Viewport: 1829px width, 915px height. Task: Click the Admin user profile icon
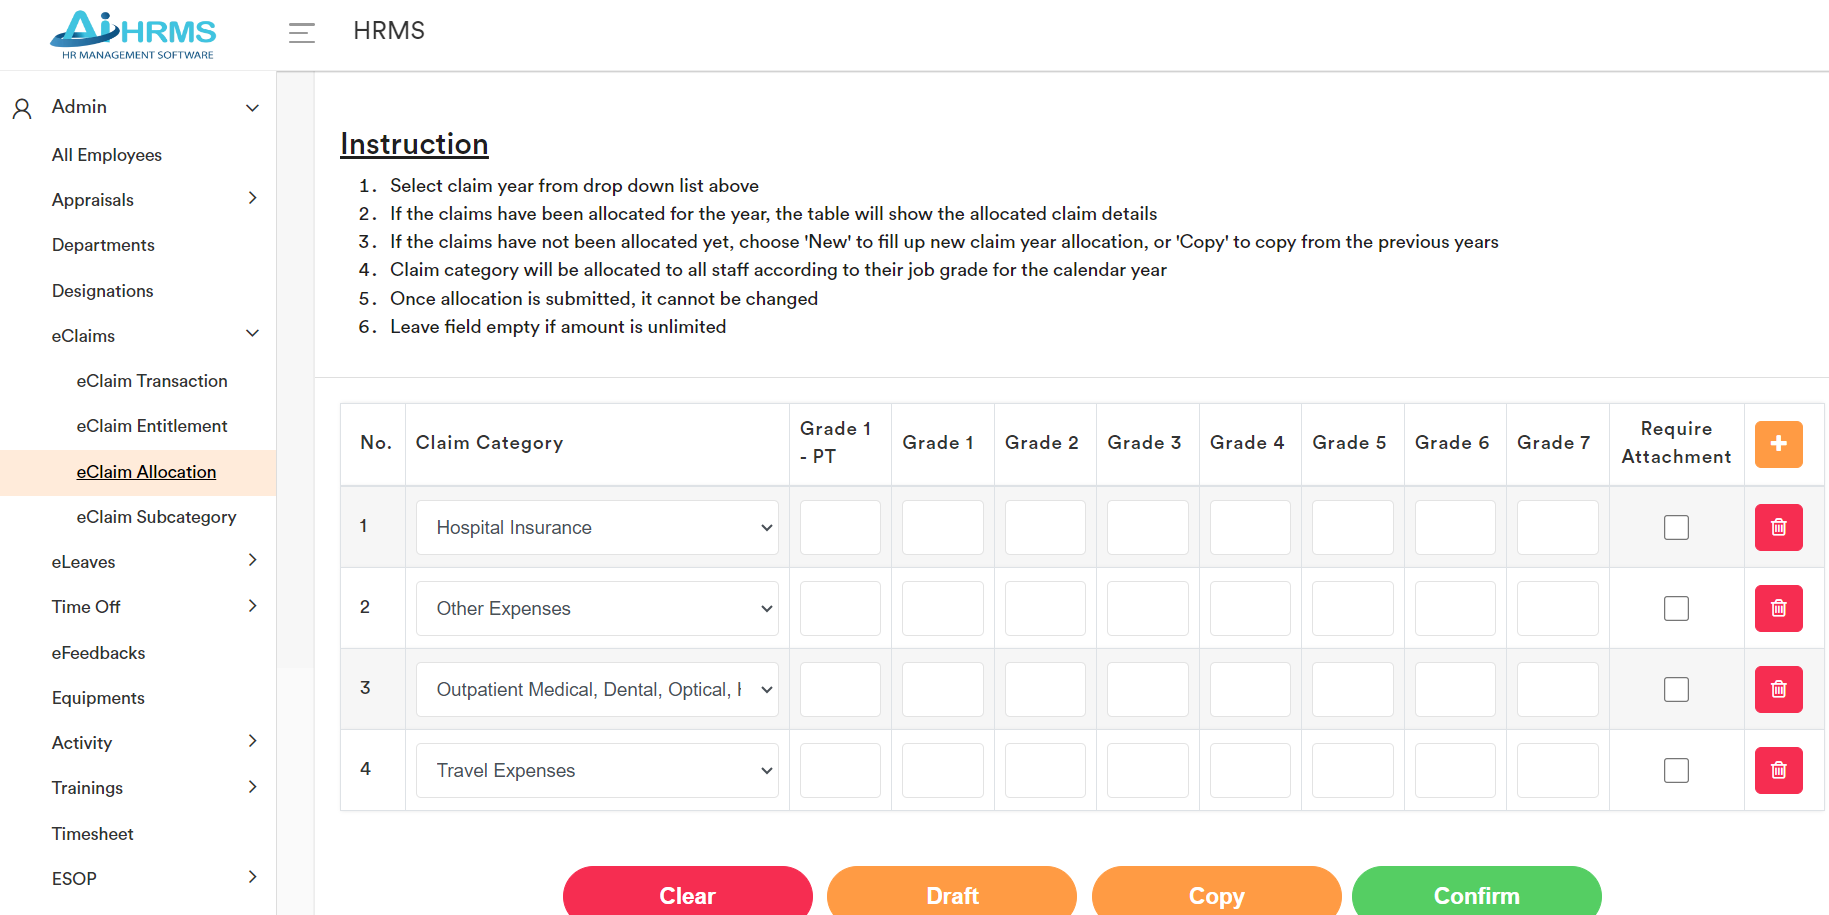coord(22,108)
